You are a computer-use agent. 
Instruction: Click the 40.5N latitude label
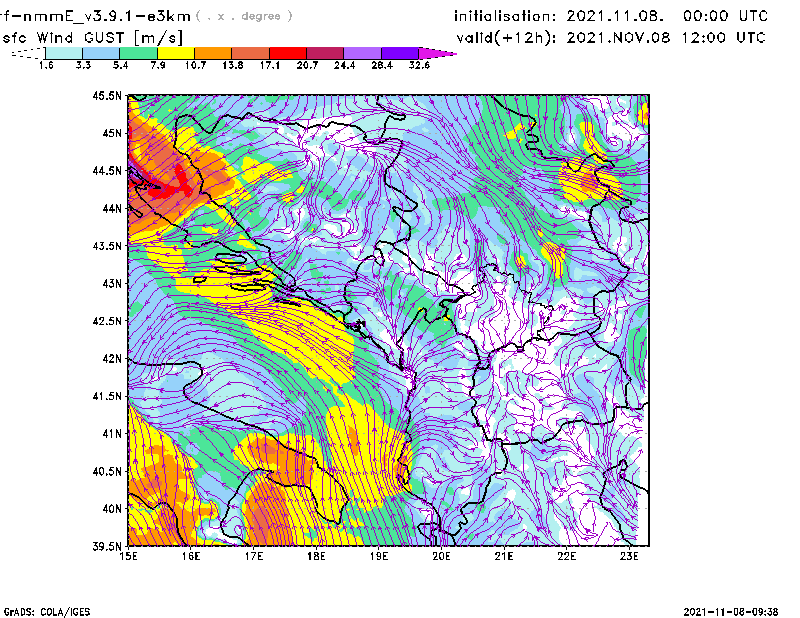[107, 471]
